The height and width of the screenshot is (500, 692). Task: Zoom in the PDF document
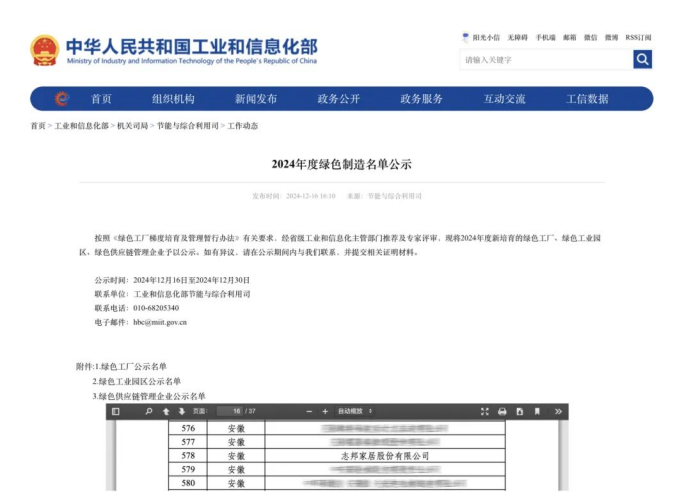[x=325, y=411]
